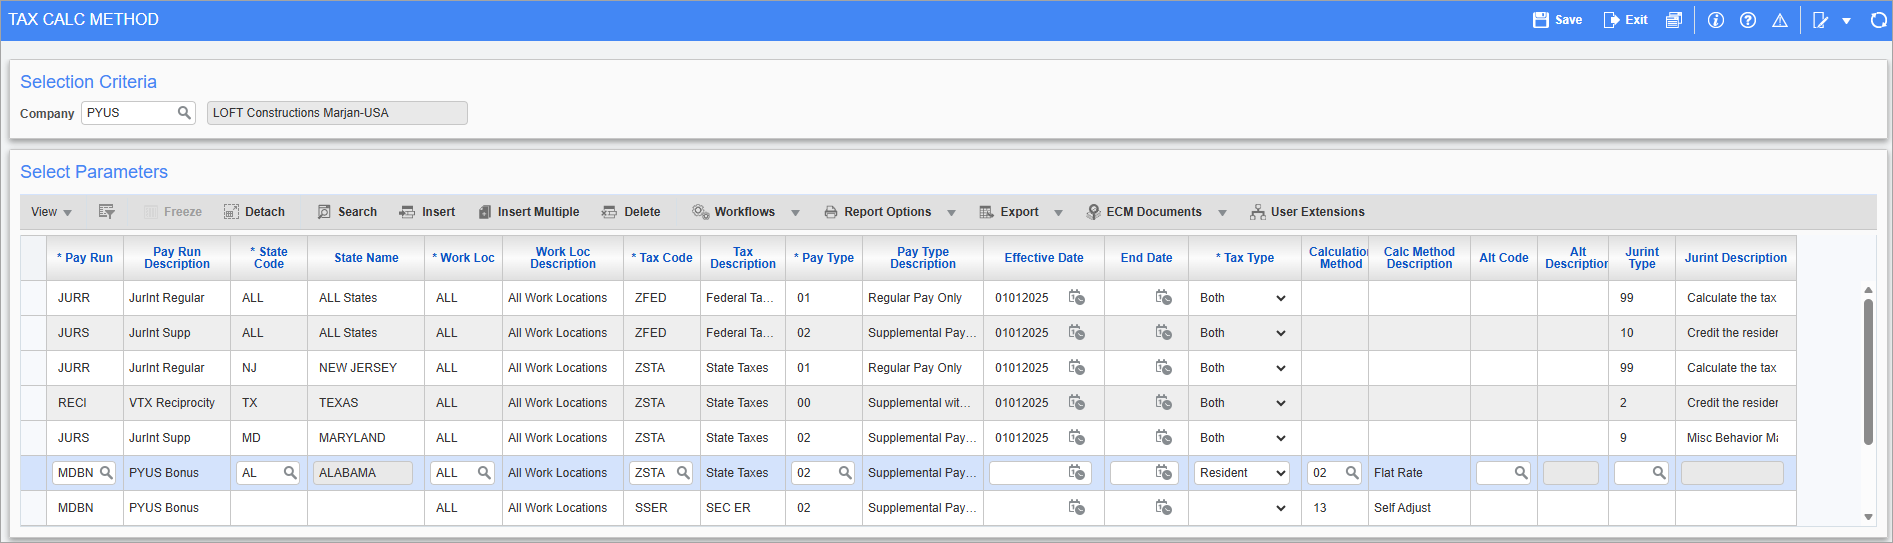Open the help question mark icon

1748,20
